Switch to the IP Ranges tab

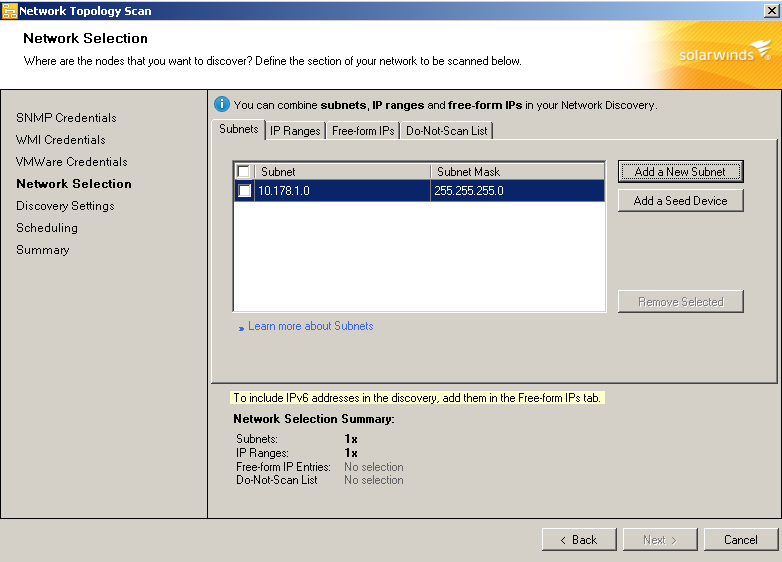(x=295, y=131)
